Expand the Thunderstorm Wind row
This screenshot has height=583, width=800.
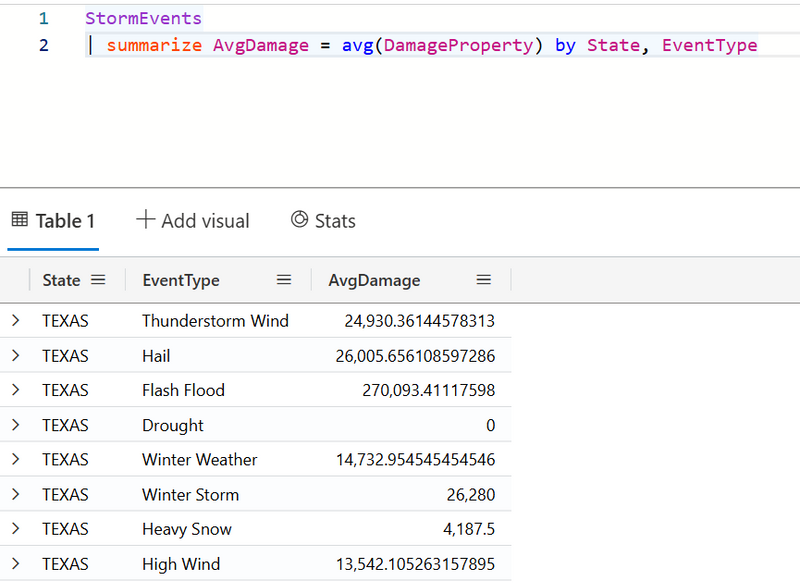16,321
